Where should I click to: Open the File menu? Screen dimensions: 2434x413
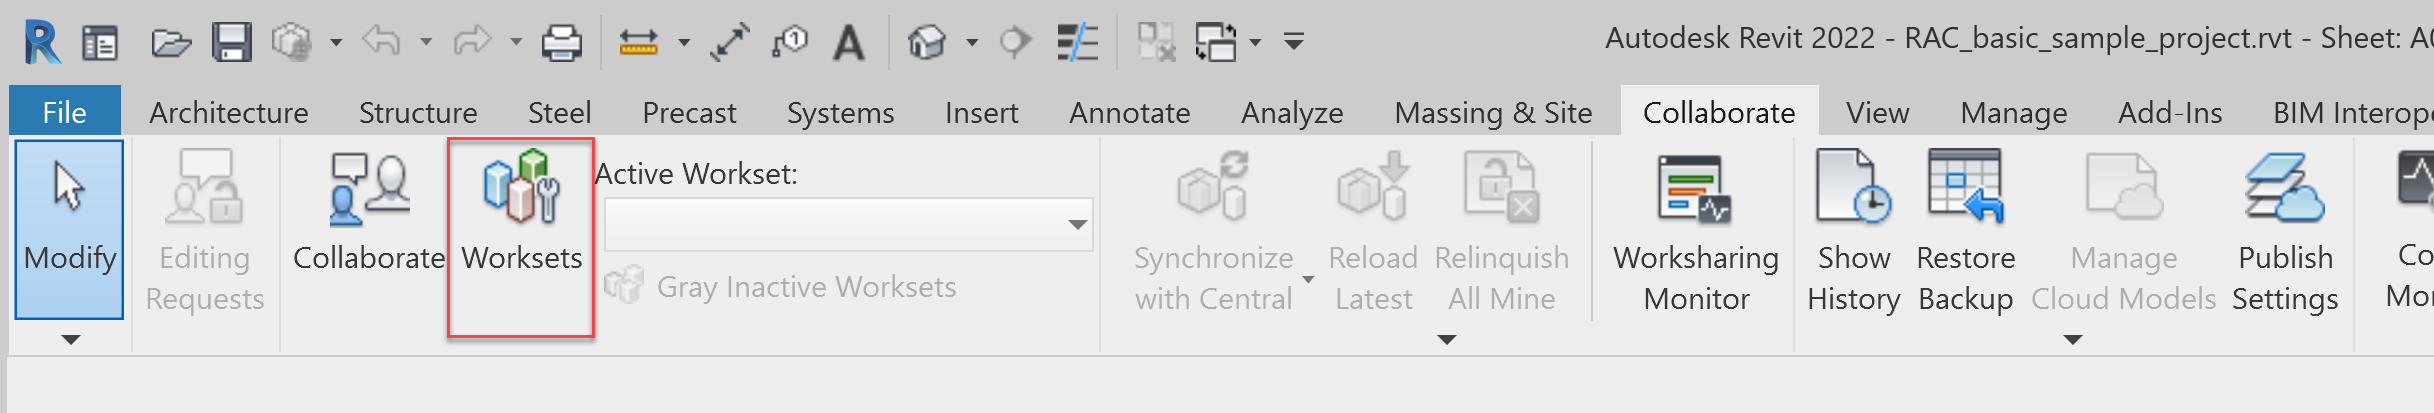(x=64, y=113)
